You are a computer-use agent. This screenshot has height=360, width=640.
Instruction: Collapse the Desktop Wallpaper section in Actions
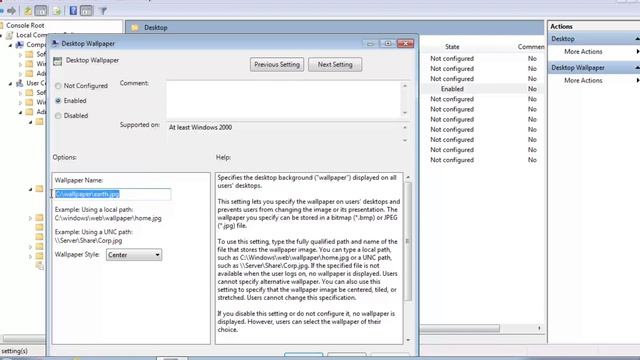pyautogui.click(x=637, y=68)
